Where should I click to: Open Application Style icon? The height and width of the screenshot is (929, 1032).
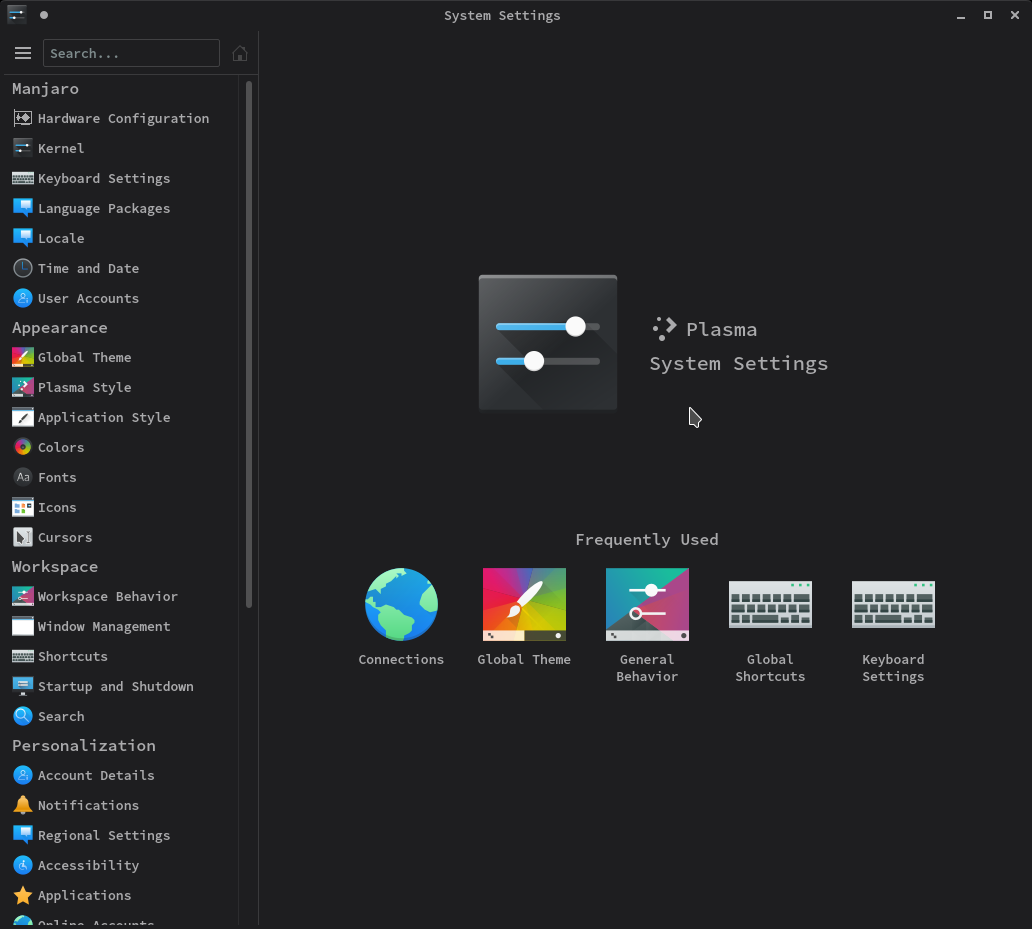[x=23, y=417]
